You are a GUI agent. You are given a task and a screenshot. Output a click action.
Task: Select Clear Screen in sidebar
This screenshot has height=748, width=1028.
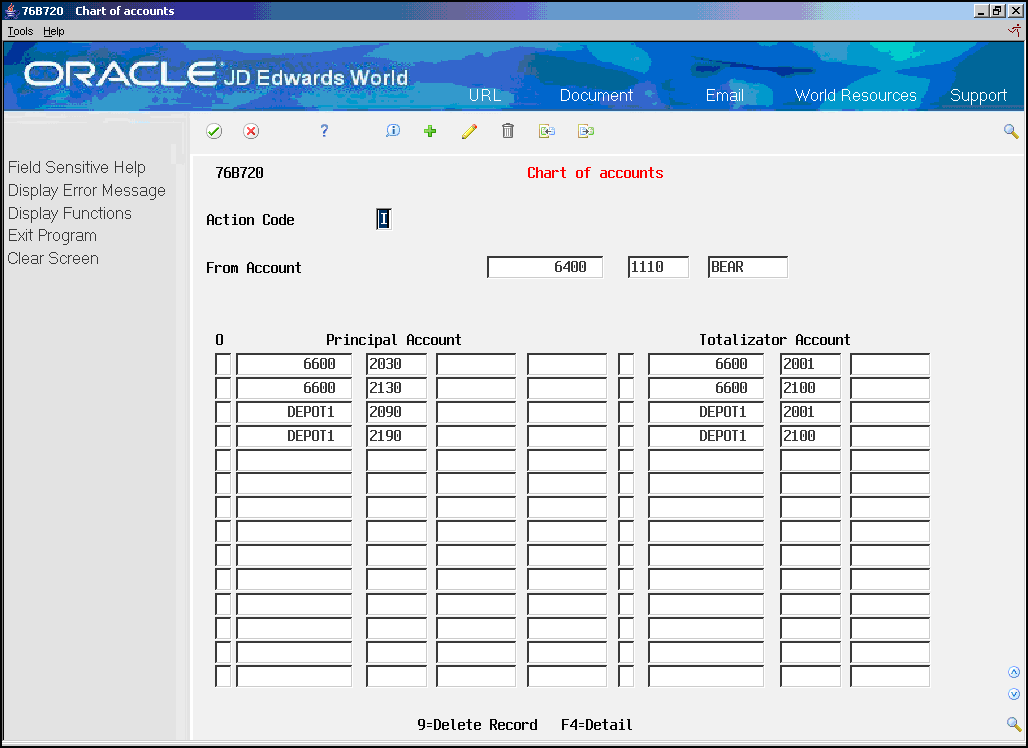click(53, 258)
